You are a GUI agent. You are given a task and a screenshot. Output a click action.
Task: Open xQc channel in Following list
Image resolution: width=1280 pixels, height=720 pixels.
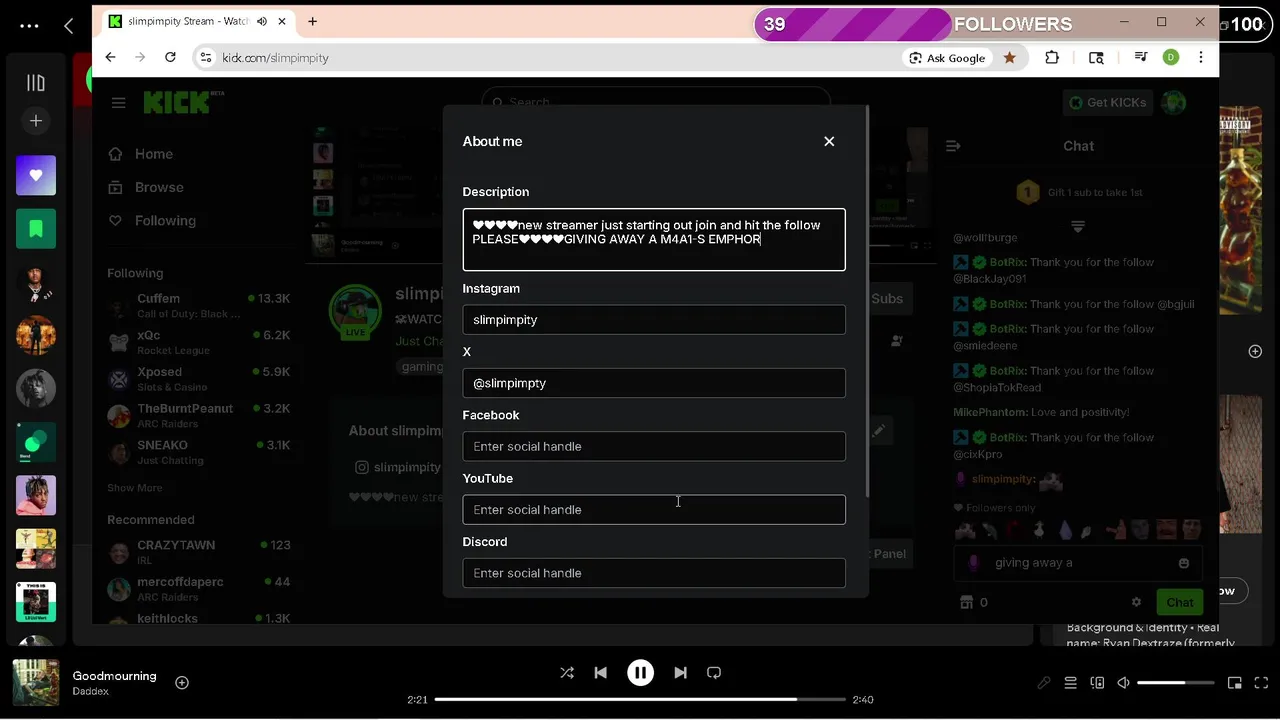(x=198, y=343)
